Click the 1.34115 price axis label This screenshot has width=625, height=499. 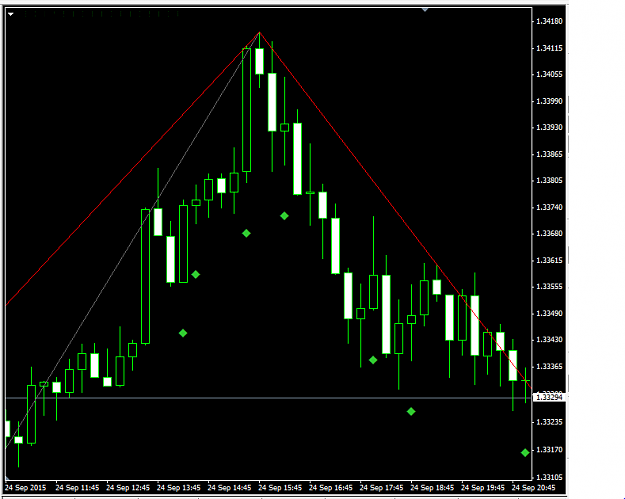click(550, 48)
